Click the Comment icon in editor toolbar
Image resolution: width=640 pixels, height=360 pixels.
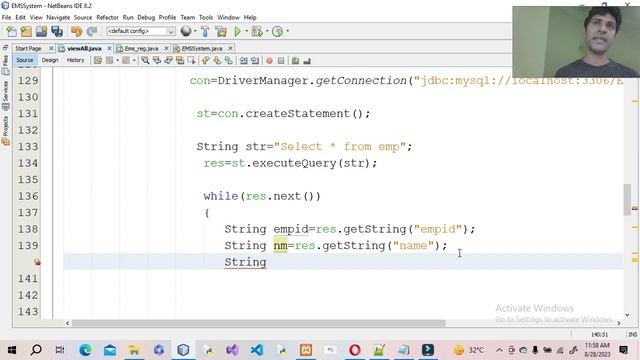[x=295, y=61]
